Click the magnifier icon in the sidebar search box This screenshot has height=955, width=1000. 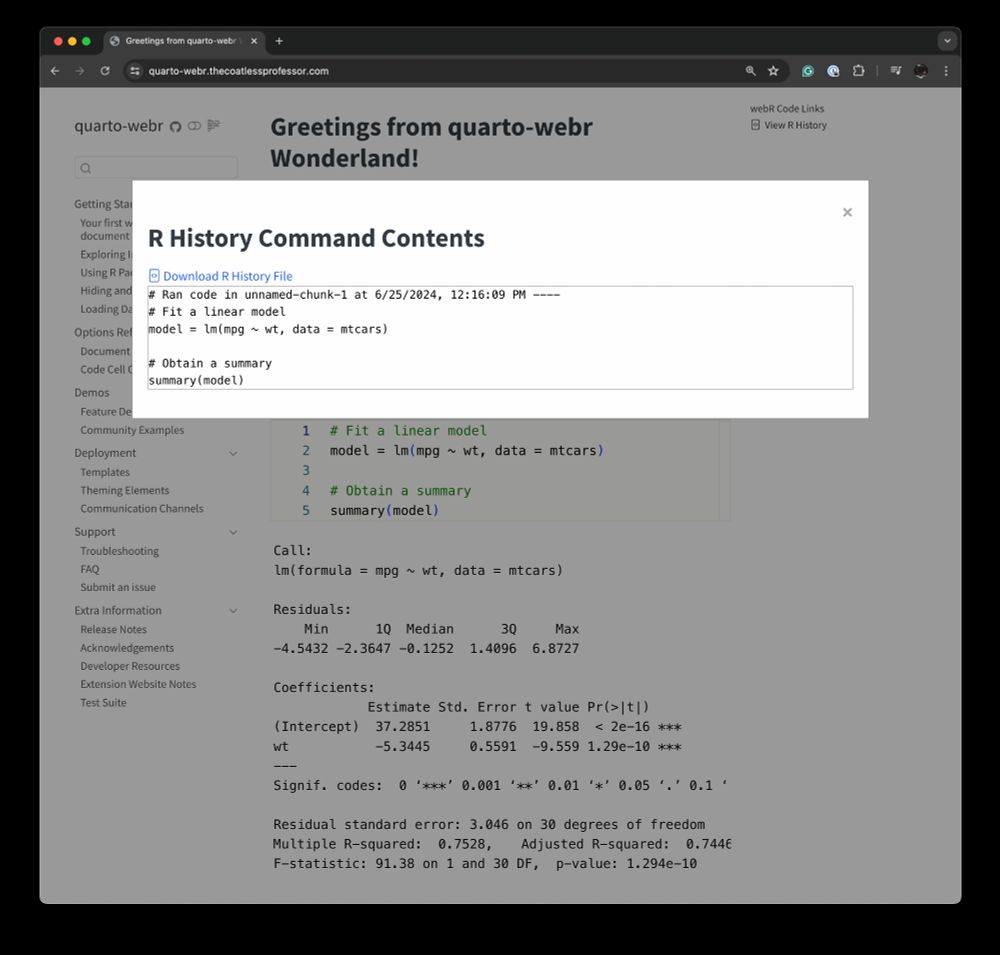point(84,167)
